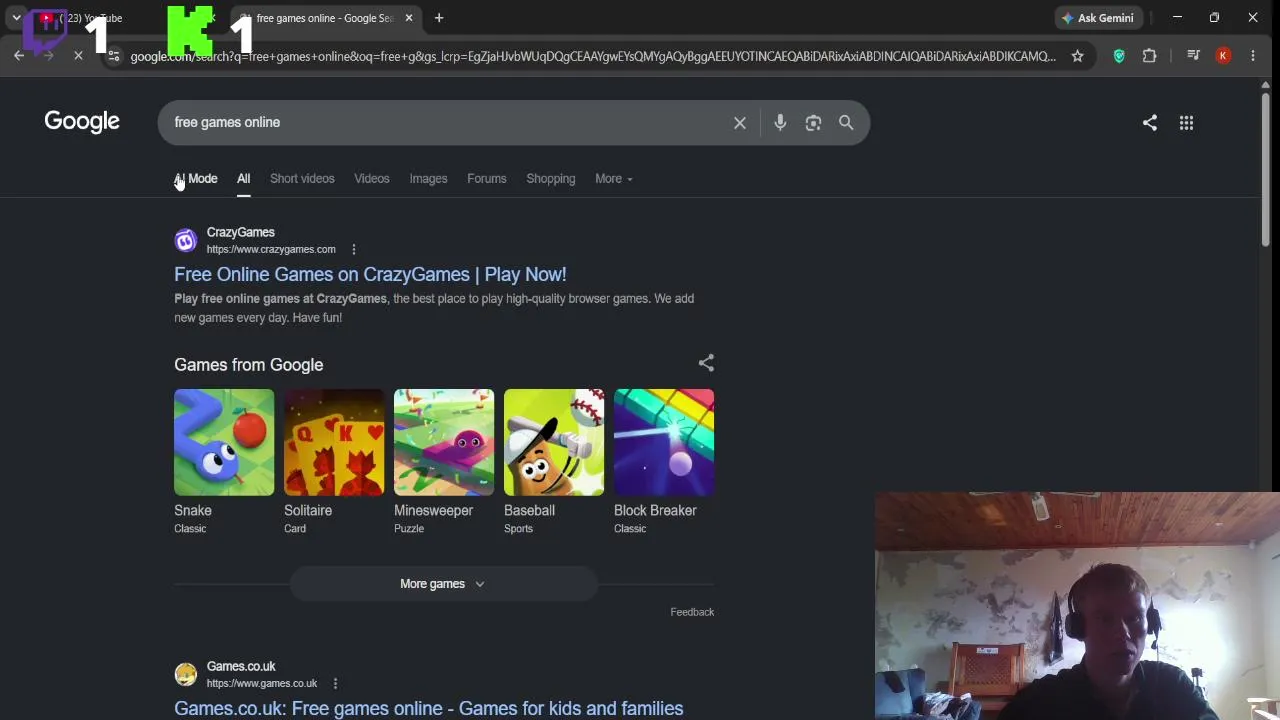Submit the search with magnifier icon
This screenshot has height=720, width=1280.
click(846, 122)
